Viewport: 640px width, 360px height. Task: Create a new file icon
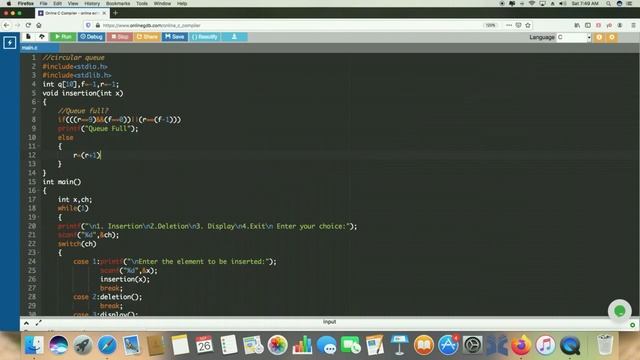[x=28, y=37]
